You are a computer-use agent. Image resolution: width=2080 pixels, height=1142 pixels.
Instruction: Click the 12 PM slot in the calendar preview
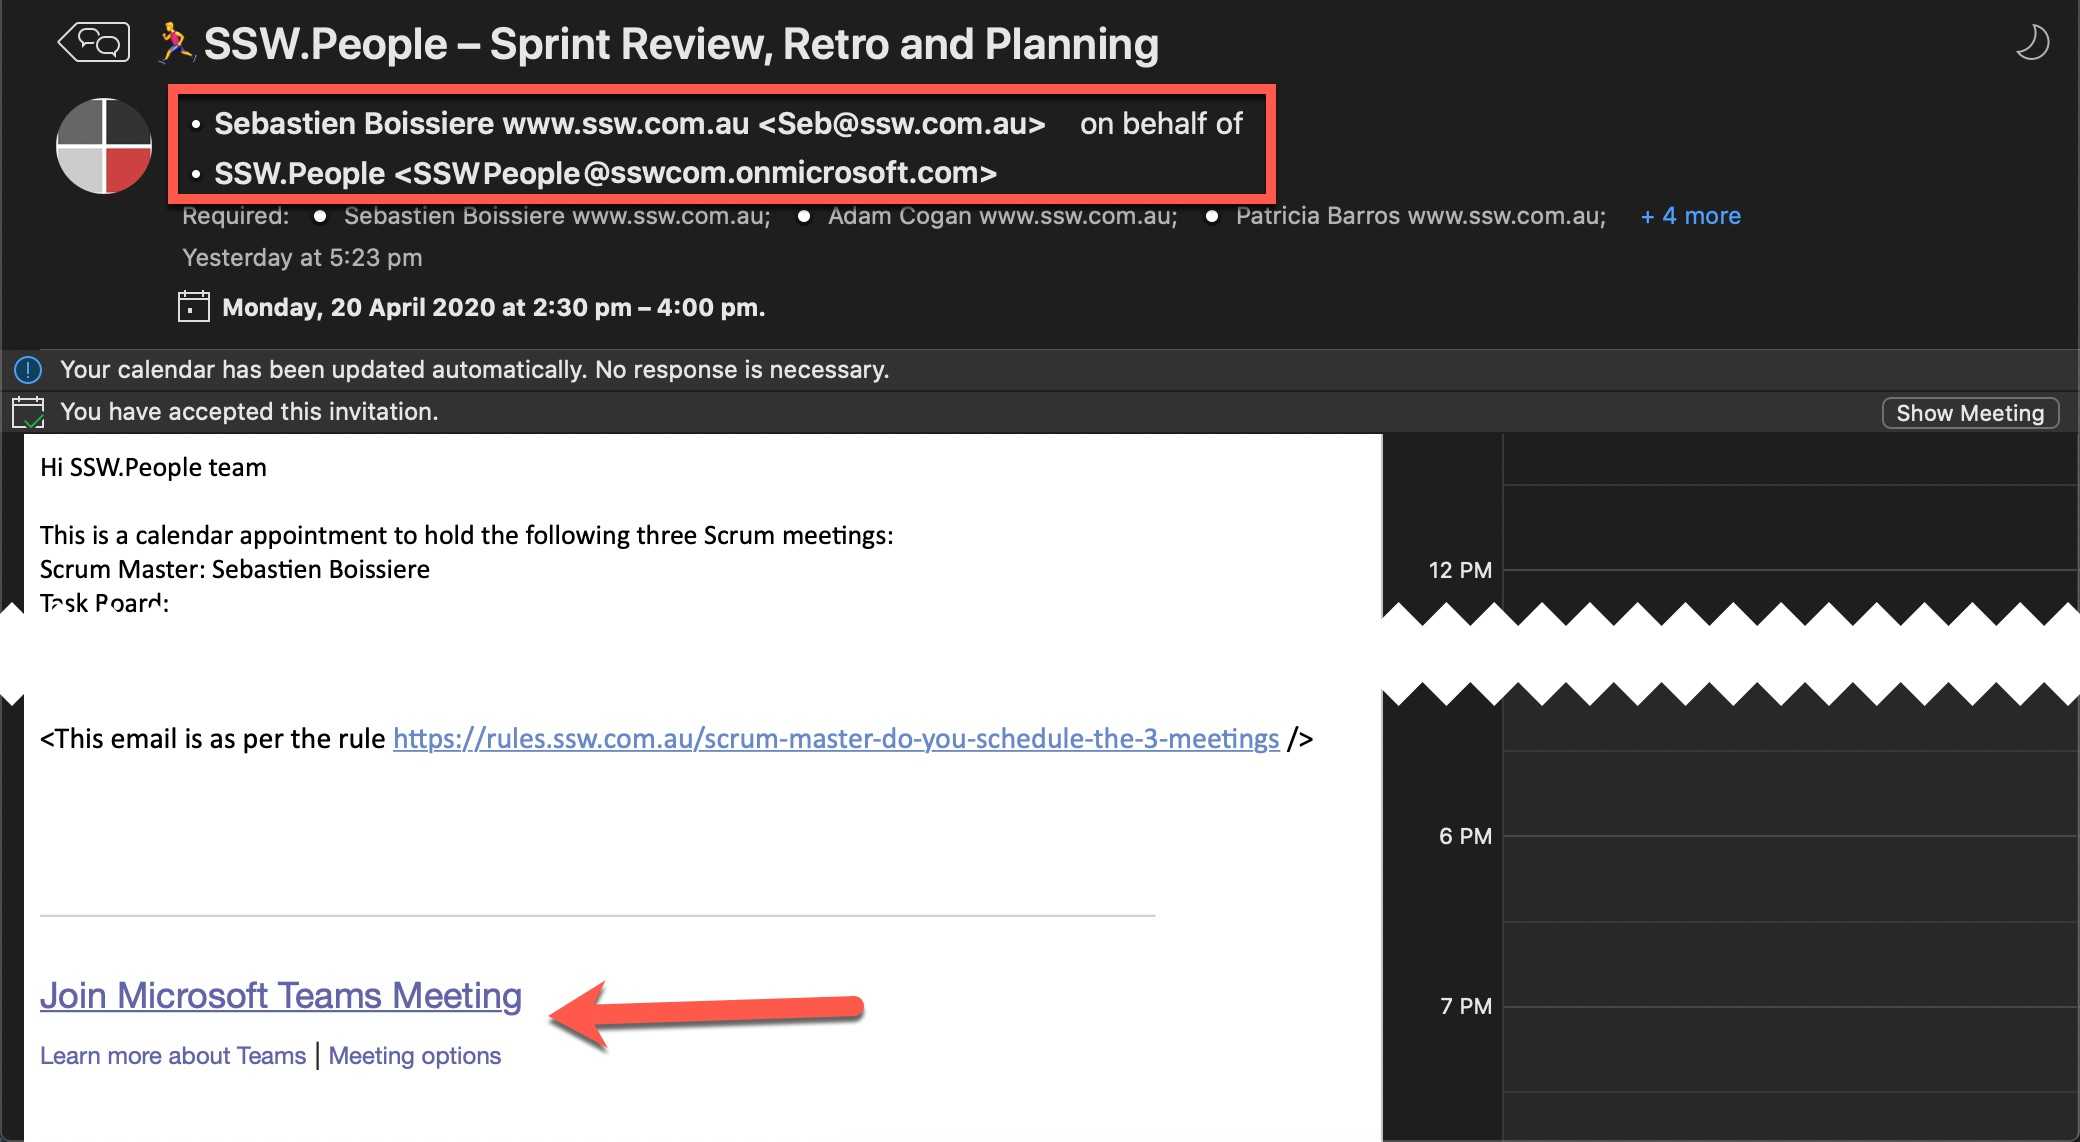point(1790,587)
